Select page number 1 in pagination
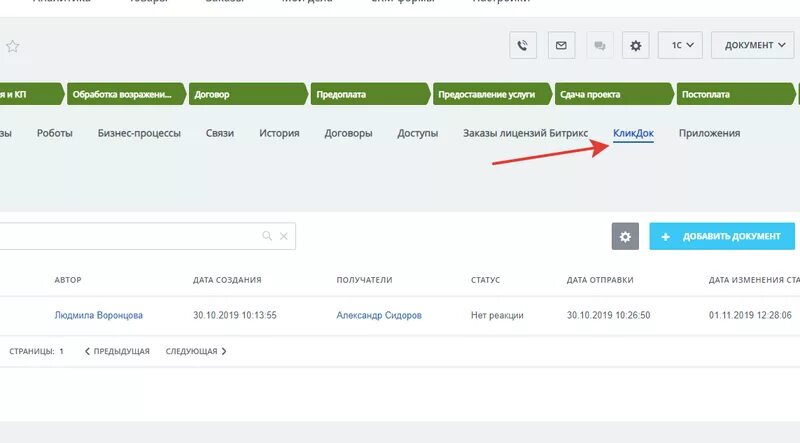This screenshot has height=443, width=800. [61, 351]
